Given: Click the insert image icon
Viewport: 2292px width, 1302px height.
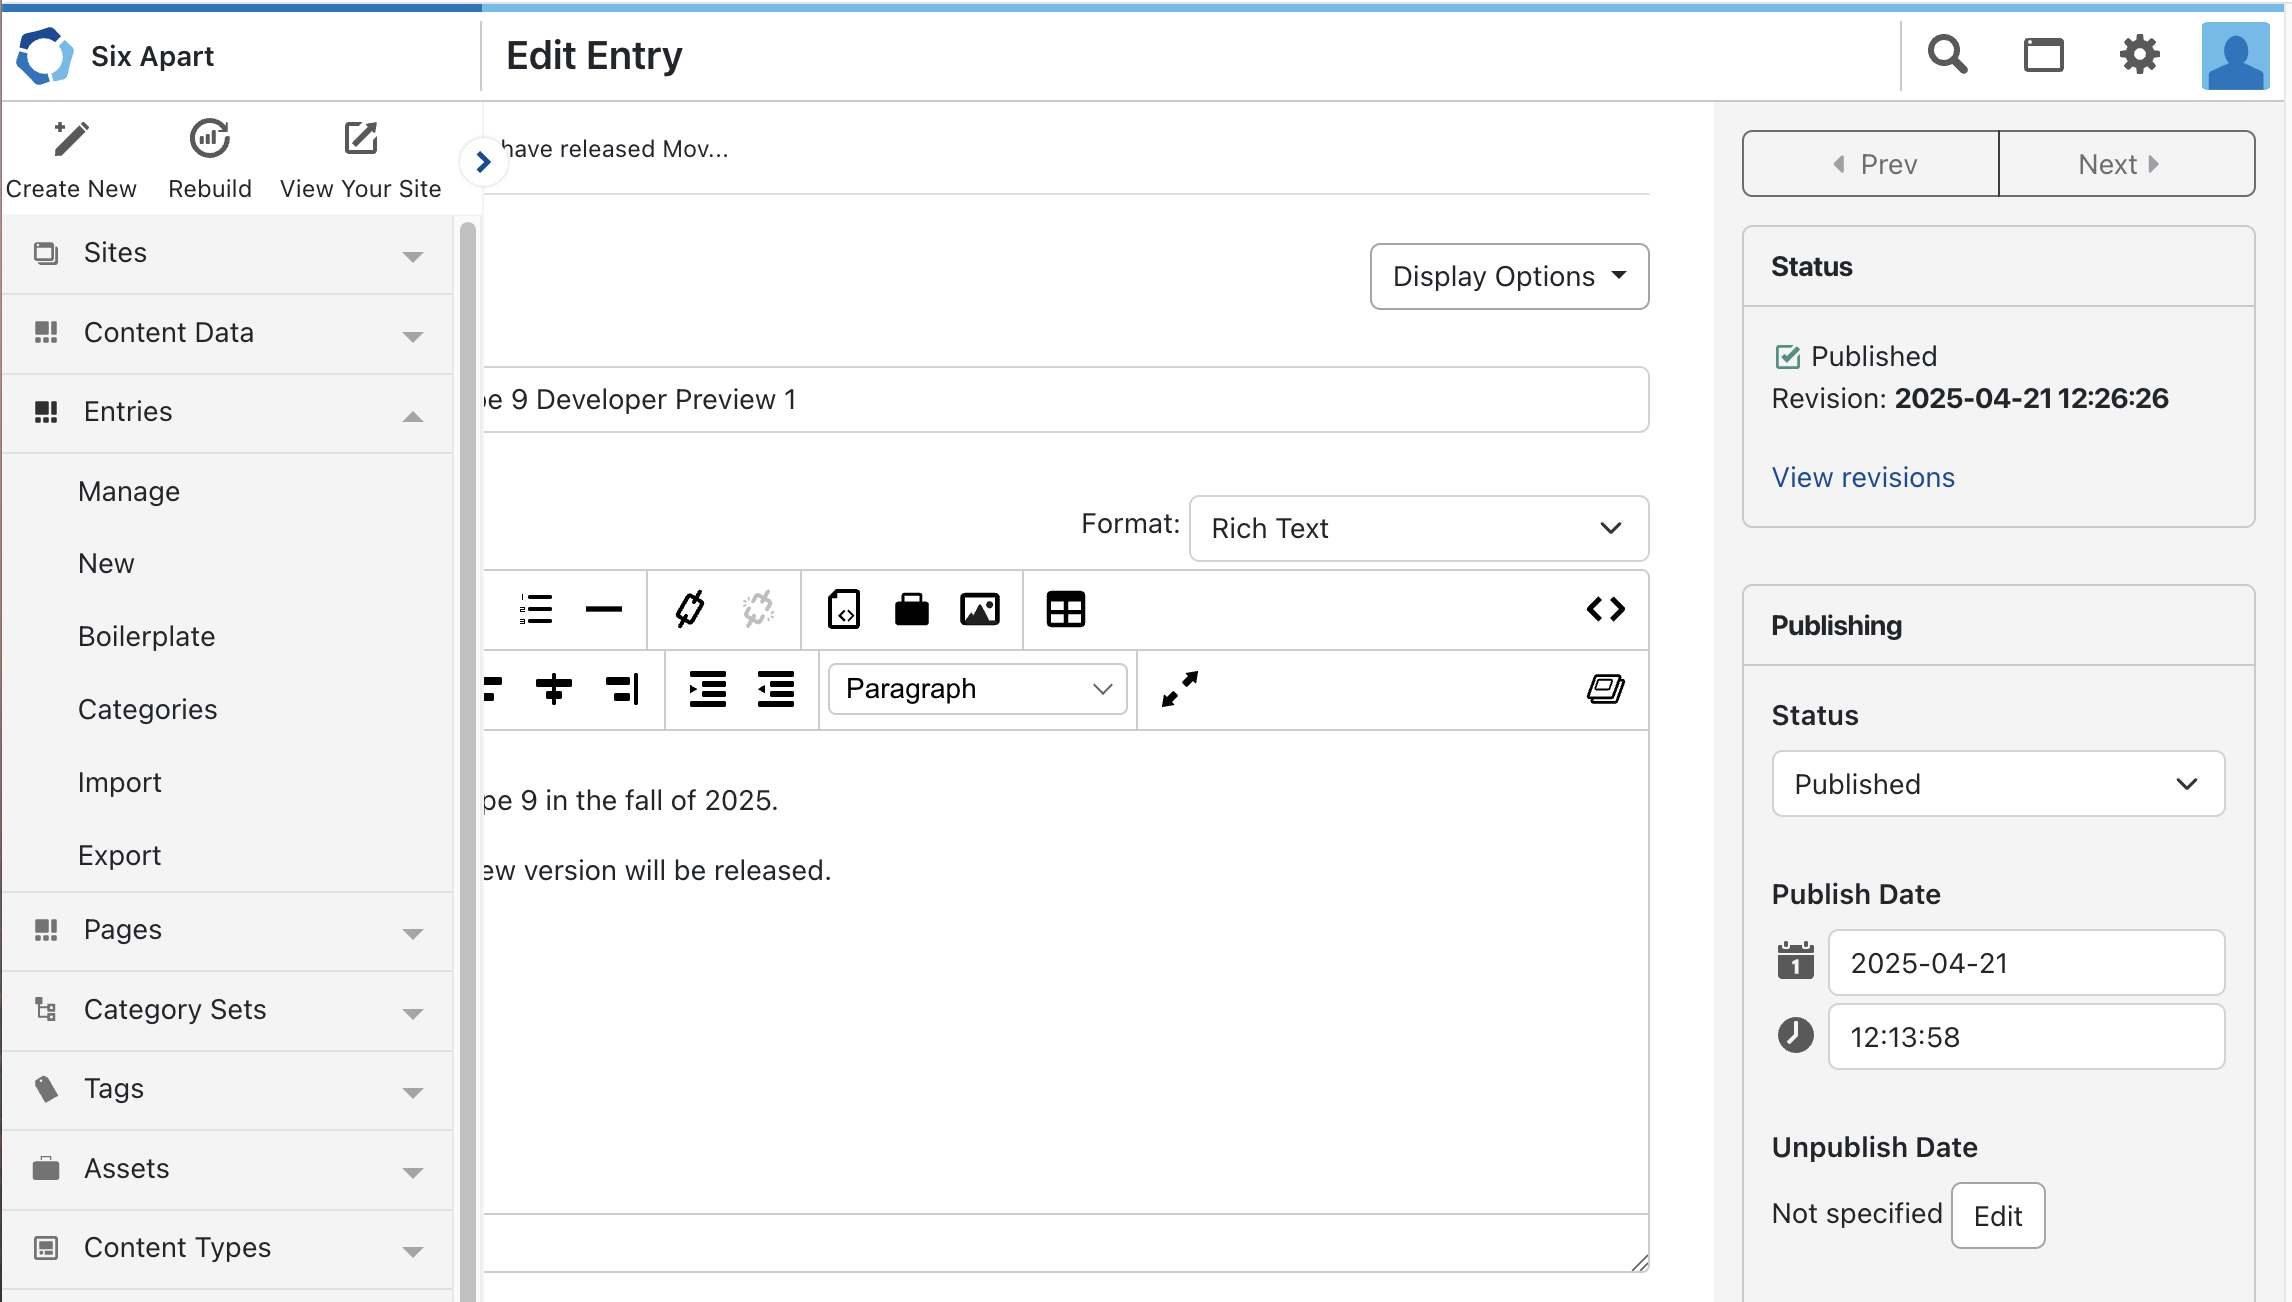Looking at the screenshot, I should pos(979,609).
